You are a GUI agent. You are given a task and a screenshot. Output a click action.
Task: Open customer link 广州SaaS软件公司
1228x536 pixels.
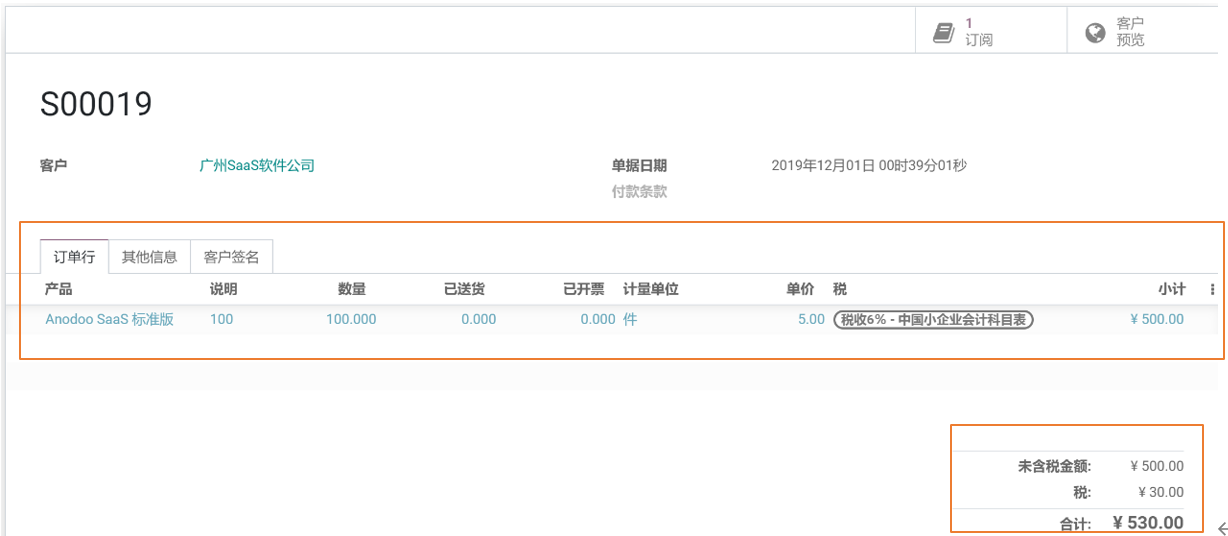(x=257, y=166)
